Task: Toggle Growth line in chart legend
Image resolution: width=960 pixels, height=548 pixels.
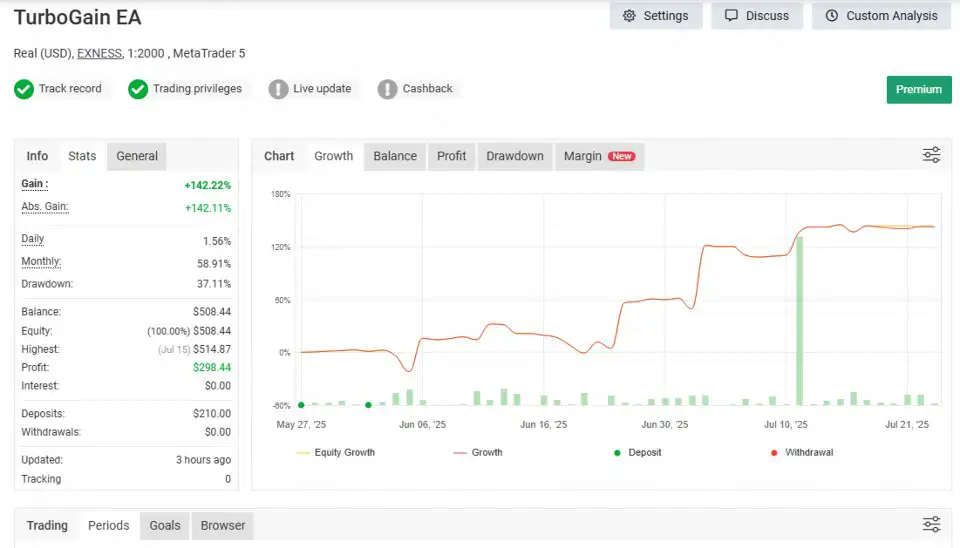Action: click(478, 452)
